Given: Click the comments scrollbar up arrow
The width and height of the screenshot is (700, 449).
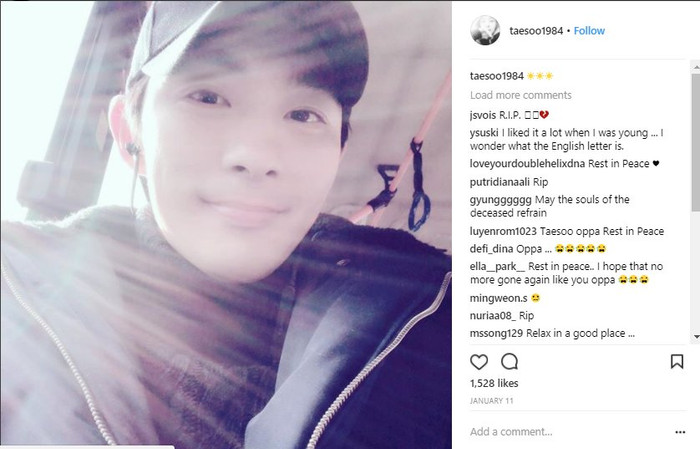Looking at the screenshot, I should pos(696,67).
